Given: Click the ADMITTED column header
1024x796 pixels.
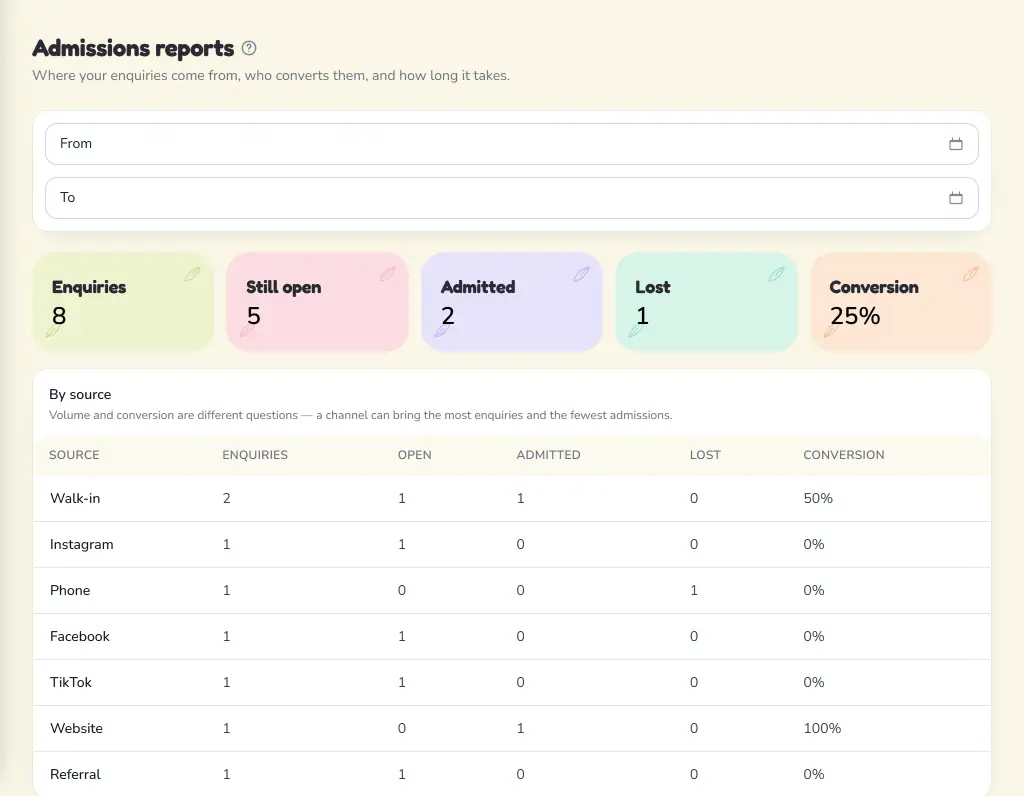Looking at the screenshot, I should [x=548, y=455].
